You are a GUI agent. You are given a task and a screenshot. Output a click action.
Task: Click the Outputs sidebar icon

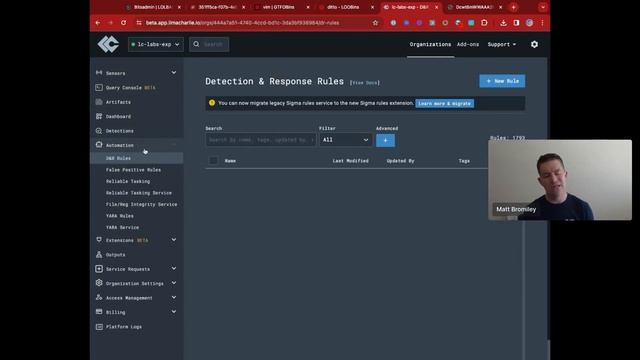99,254
